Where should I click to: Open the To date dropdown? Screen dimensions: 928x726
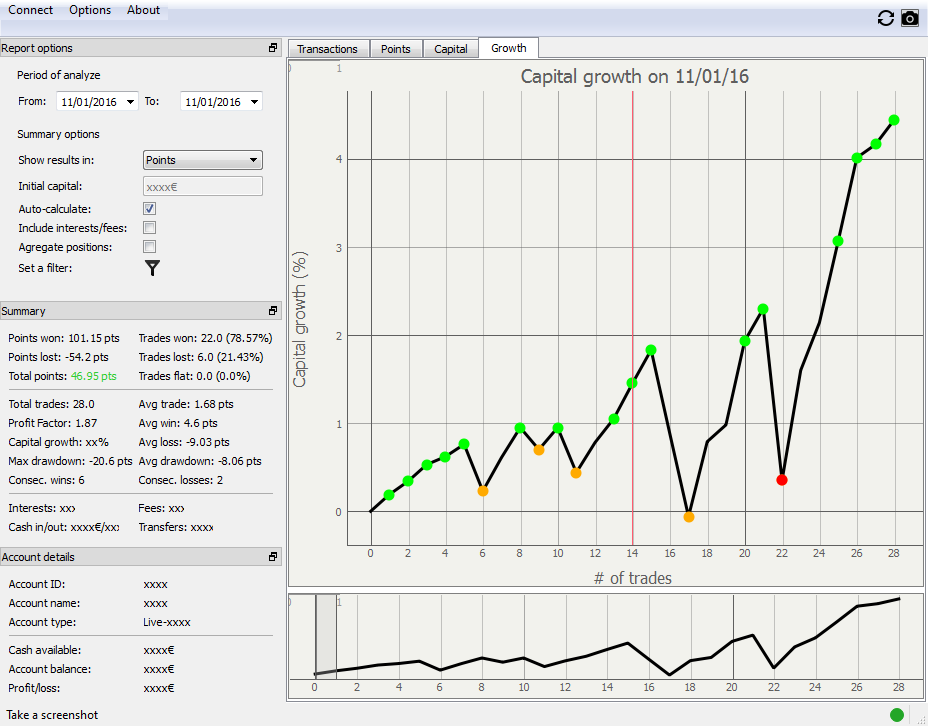pyautogui.click(x=255, y=102)
